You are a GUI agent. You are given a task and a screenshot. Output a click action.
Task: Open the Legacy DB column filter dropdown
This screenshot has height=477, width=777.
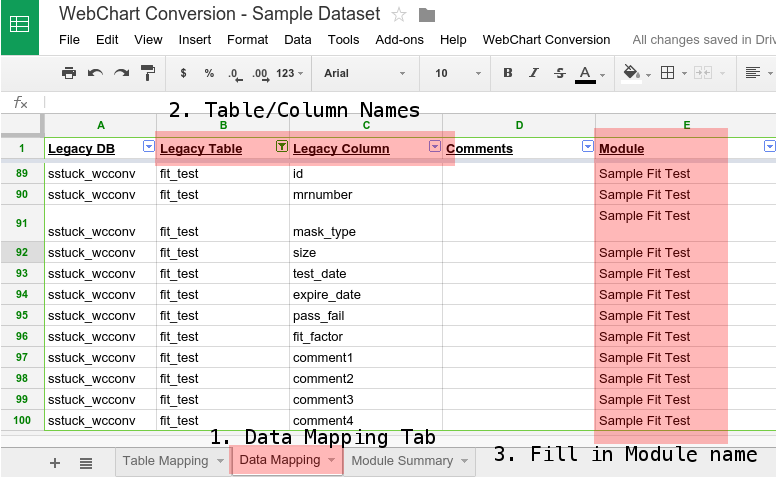[149, 146]
